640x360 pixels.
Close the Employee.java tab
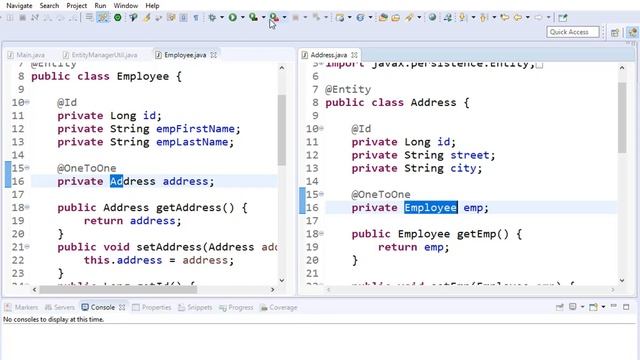(x=213, y=55)
